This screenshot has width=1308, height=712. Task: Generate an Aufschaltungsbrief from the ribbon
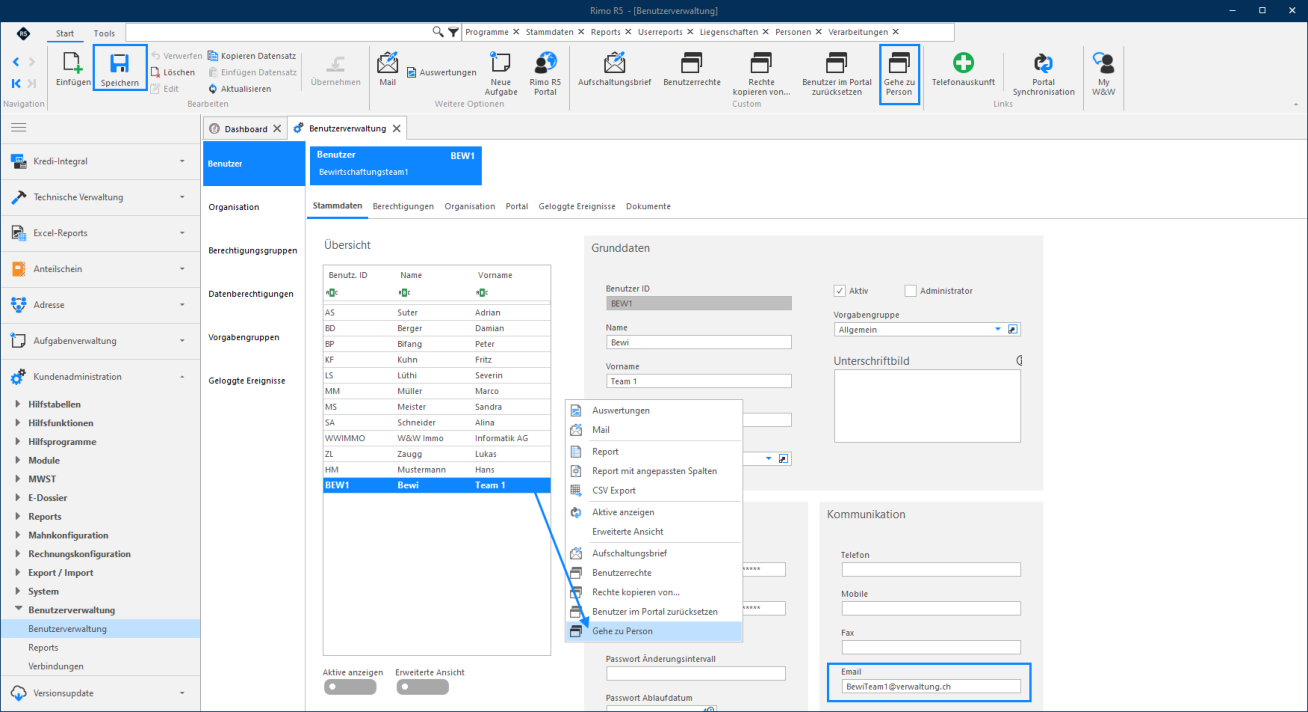(x=615, y=69)
